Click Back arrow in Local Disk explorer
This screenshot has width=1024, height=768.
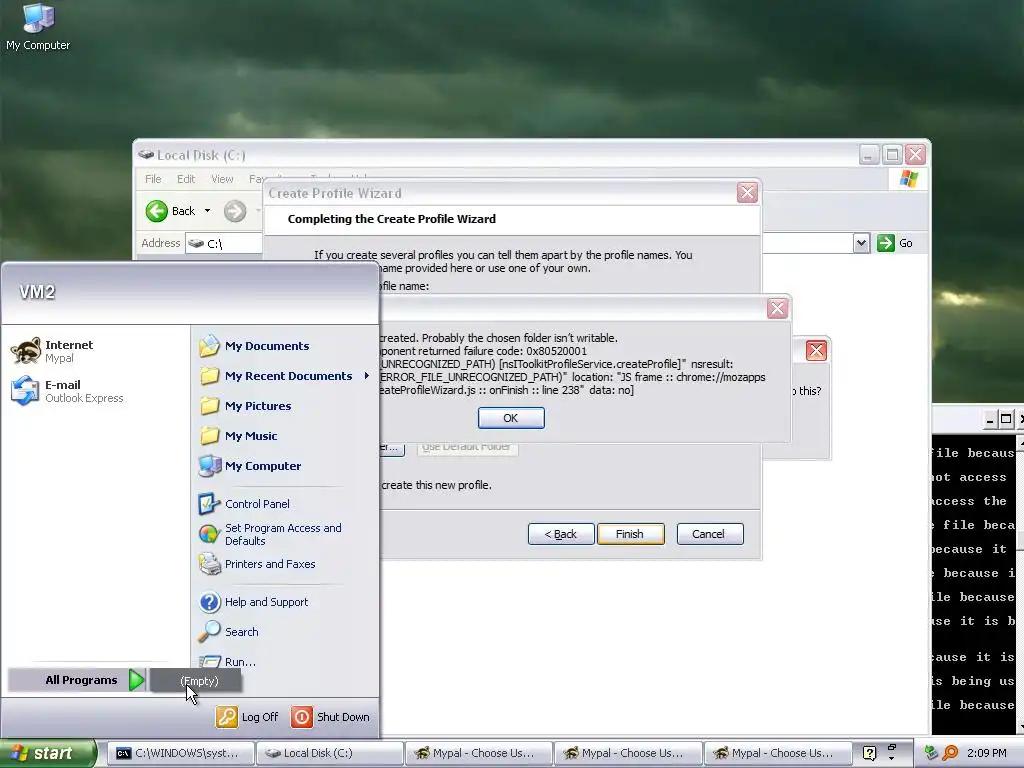click(x=170, y=211)
